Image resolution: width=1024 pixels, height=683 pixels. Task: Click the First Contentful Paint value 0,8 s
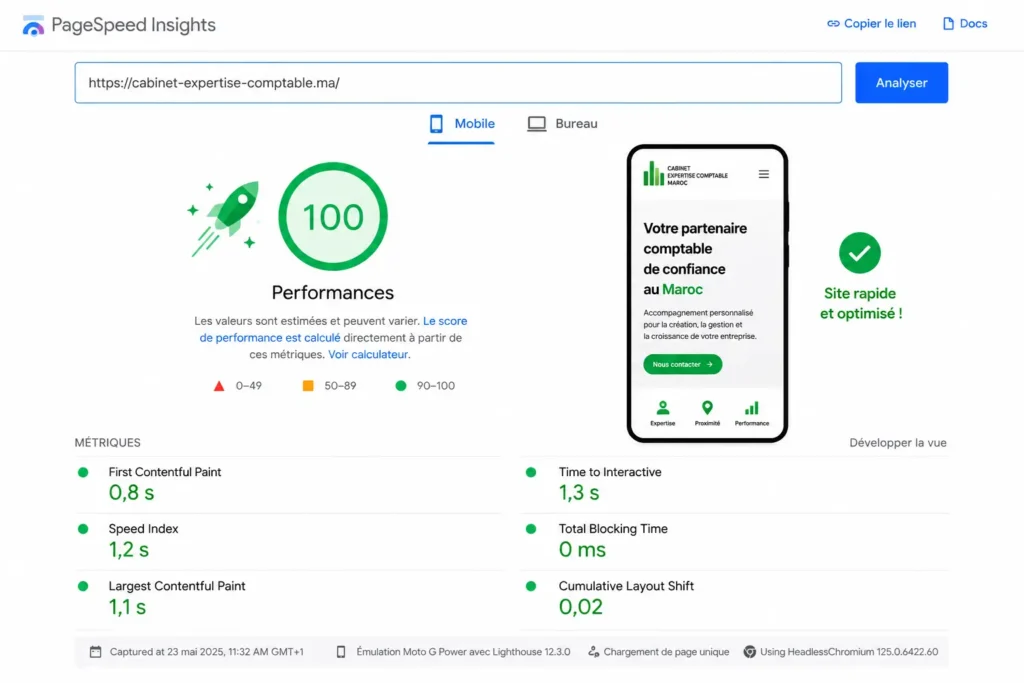coord(131,493)
